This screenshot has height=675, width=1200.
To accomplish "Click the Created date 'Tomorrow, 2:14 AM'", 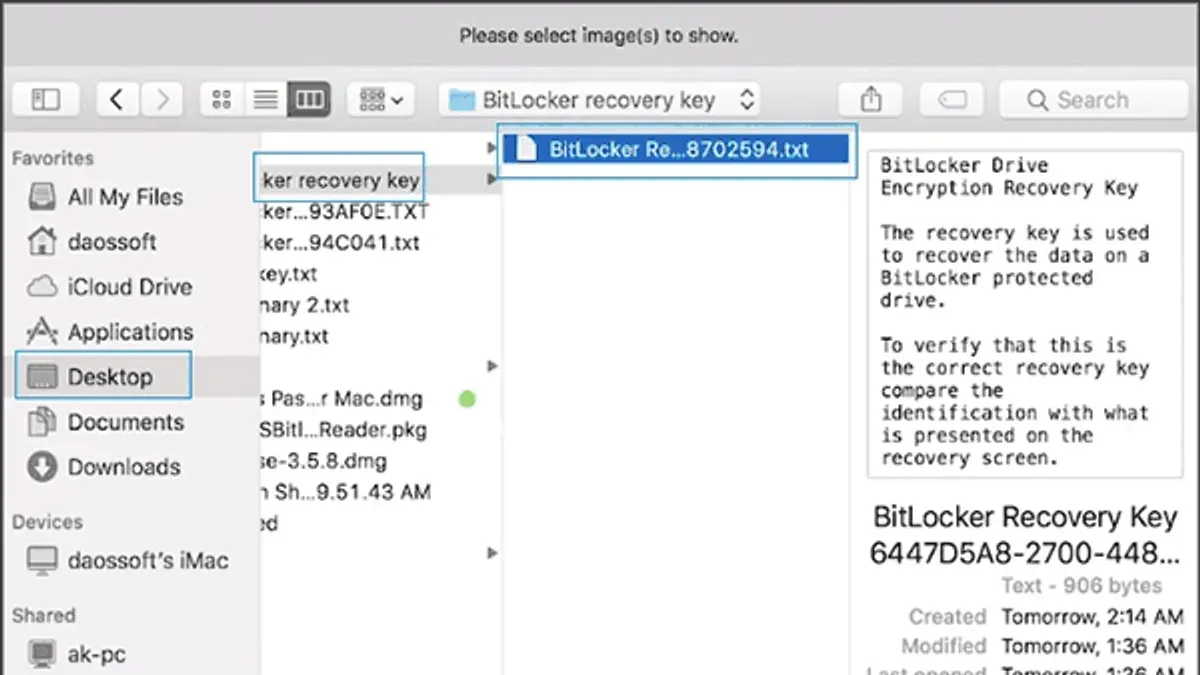I will [1093, 616].
